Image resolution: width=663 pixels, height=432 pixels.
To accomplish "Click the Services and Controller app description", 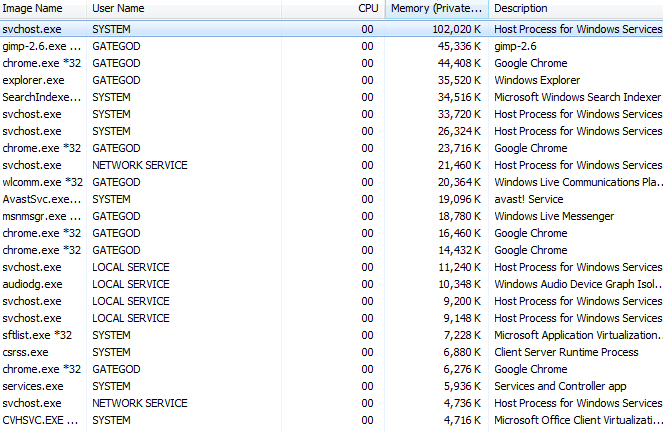I will 560,386.
